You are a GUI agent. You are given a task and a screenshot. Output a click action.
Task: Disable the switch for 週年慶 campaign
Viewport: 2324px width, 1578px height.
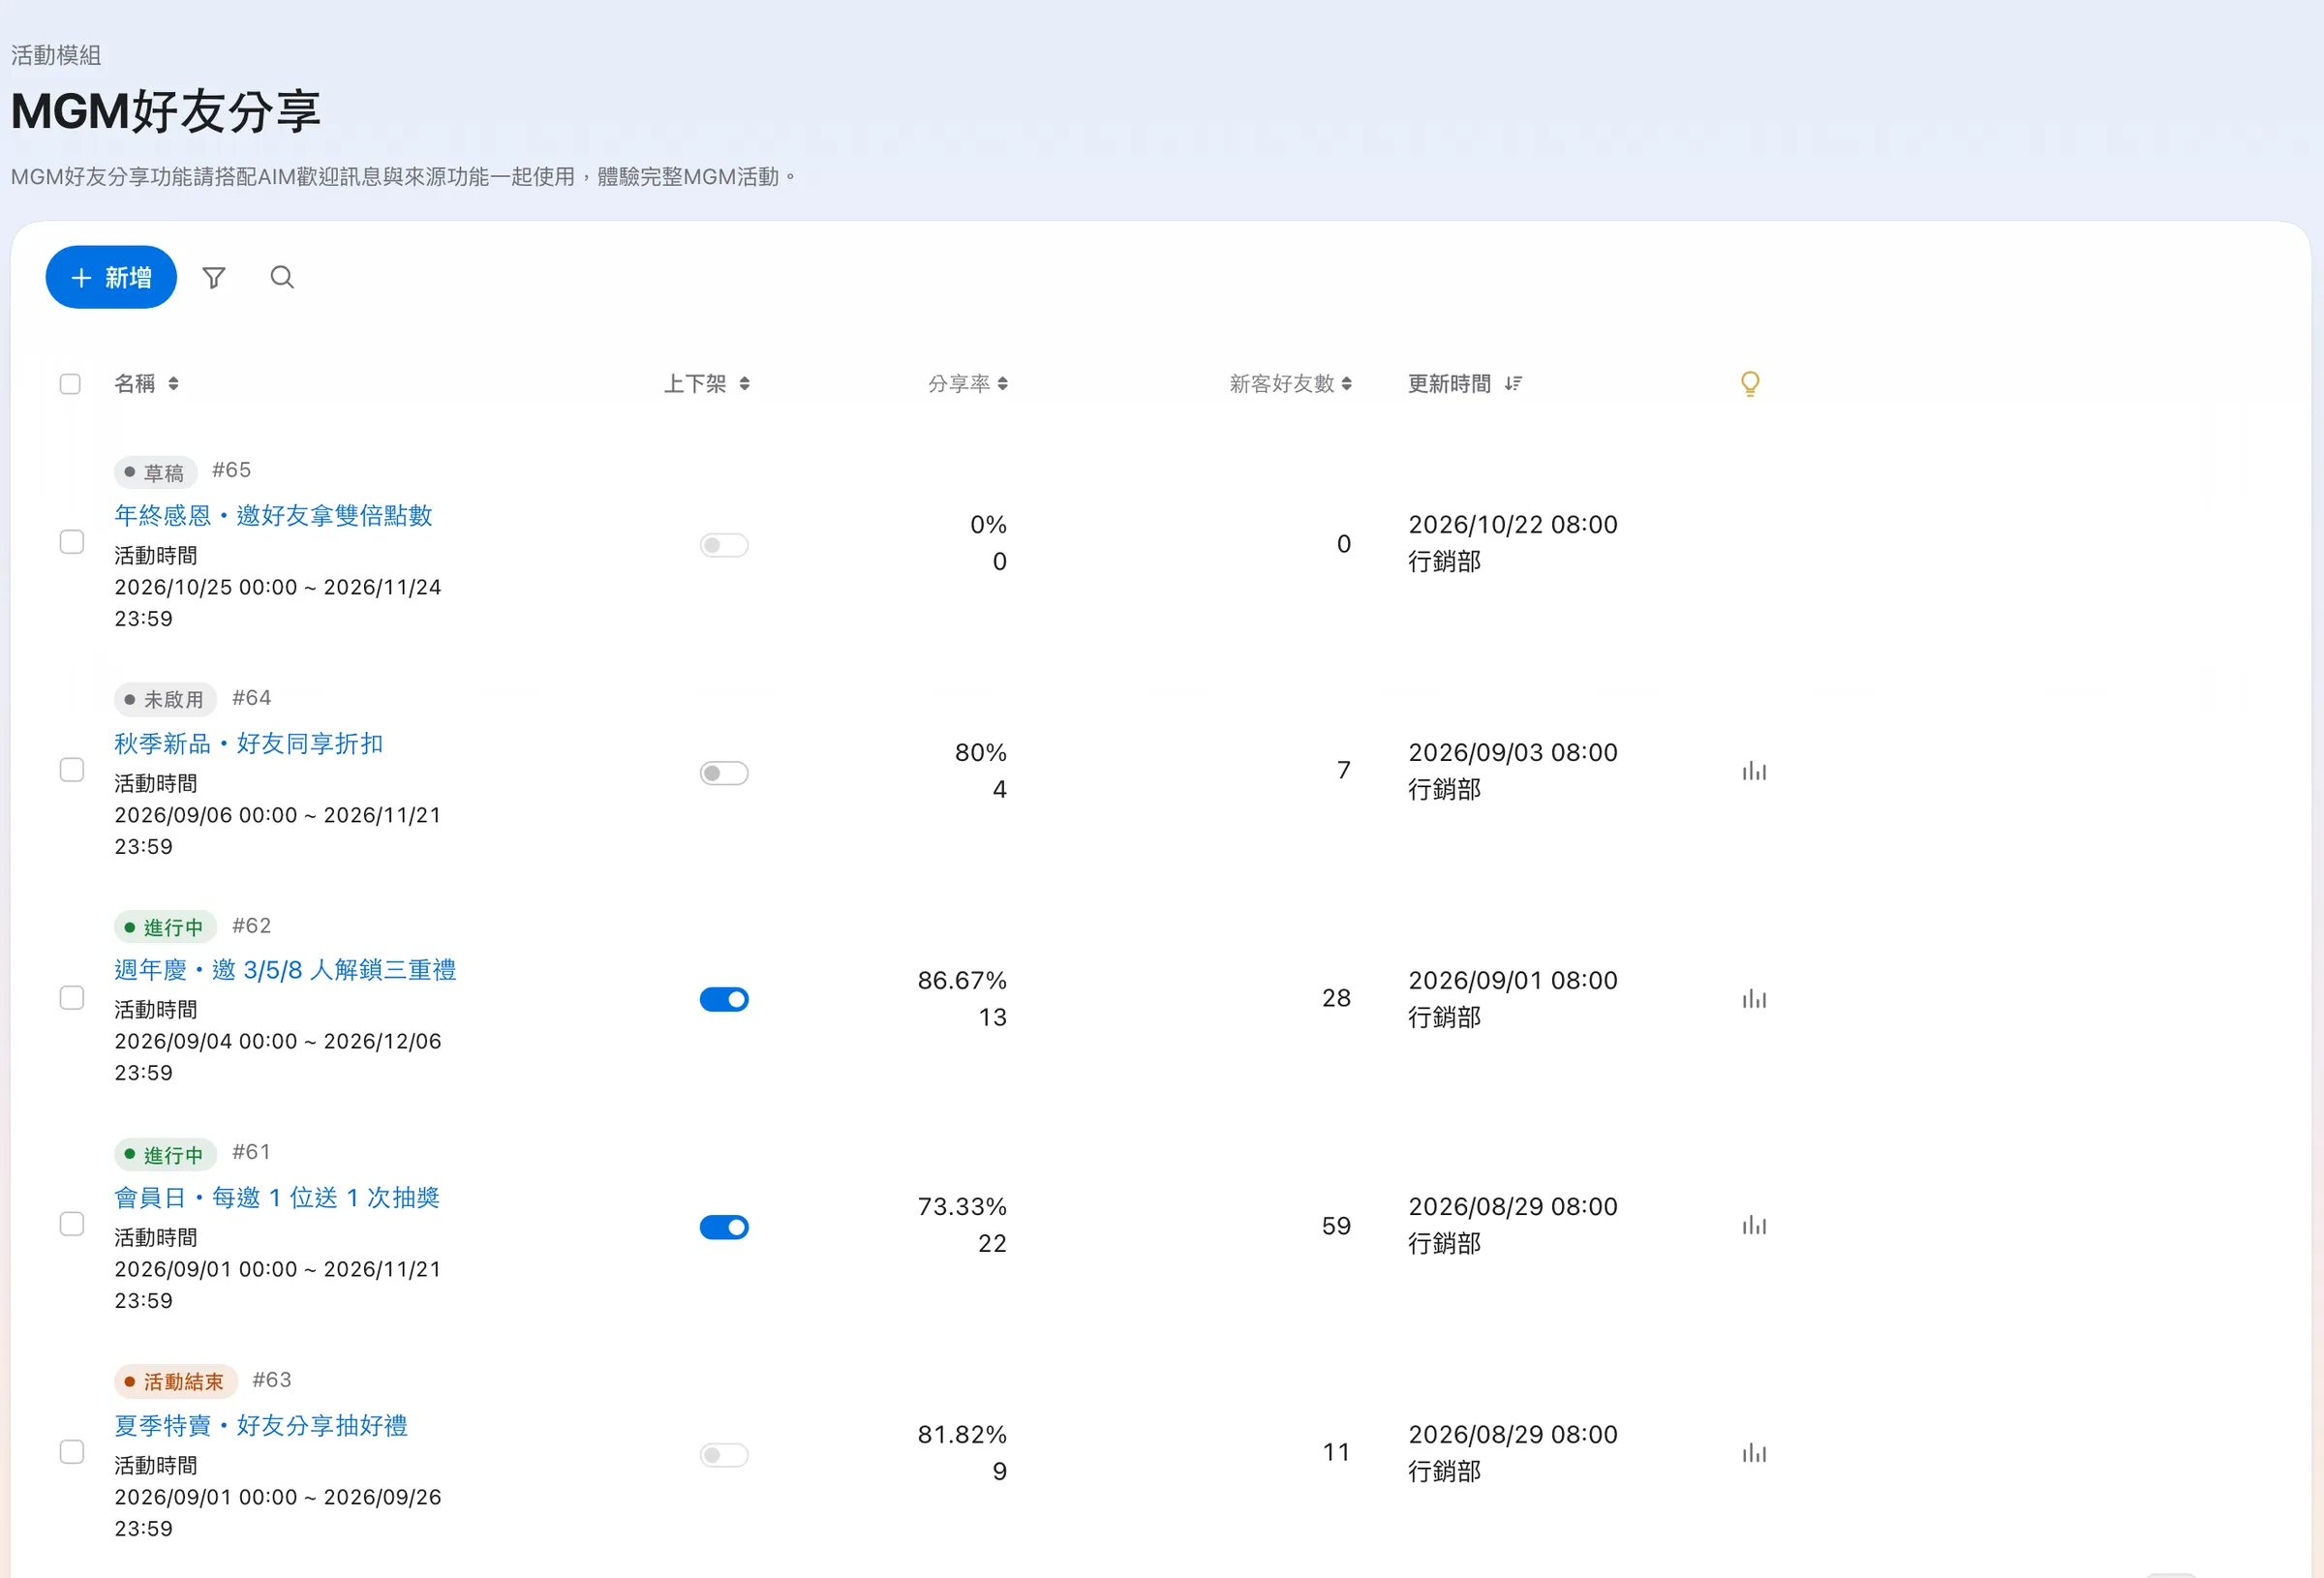(x=724, y=999)
